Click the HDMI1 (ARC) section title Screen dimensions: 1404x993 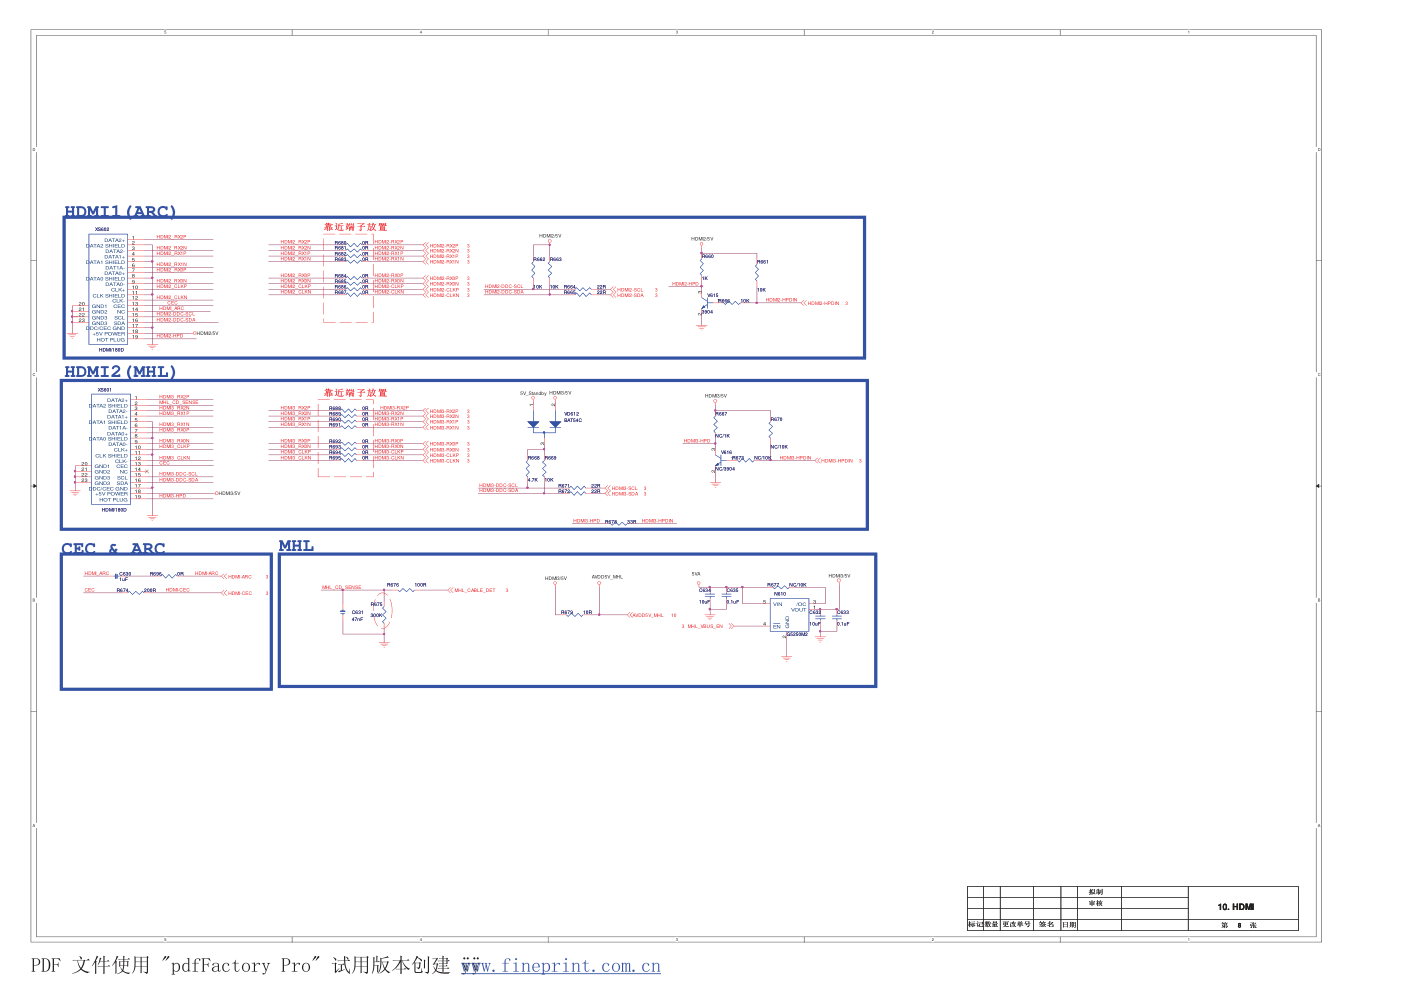tap(120, 211)
